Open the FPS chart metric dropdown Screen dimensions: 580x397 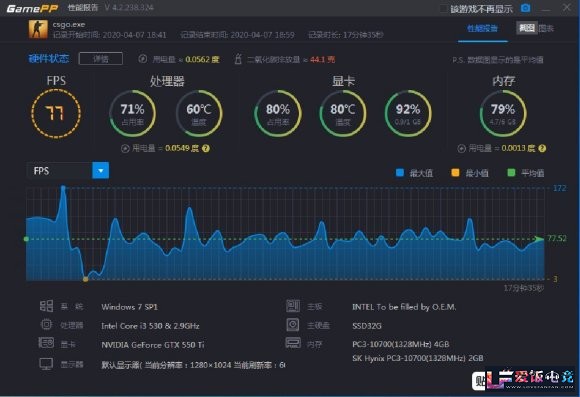68,171
